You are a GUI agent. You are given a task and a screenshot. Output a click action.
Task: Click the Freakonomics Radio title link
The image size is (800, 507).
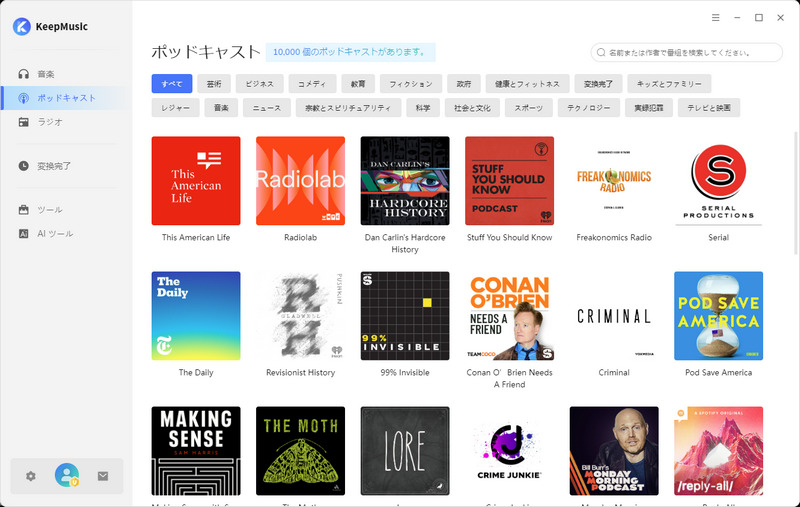614,238
